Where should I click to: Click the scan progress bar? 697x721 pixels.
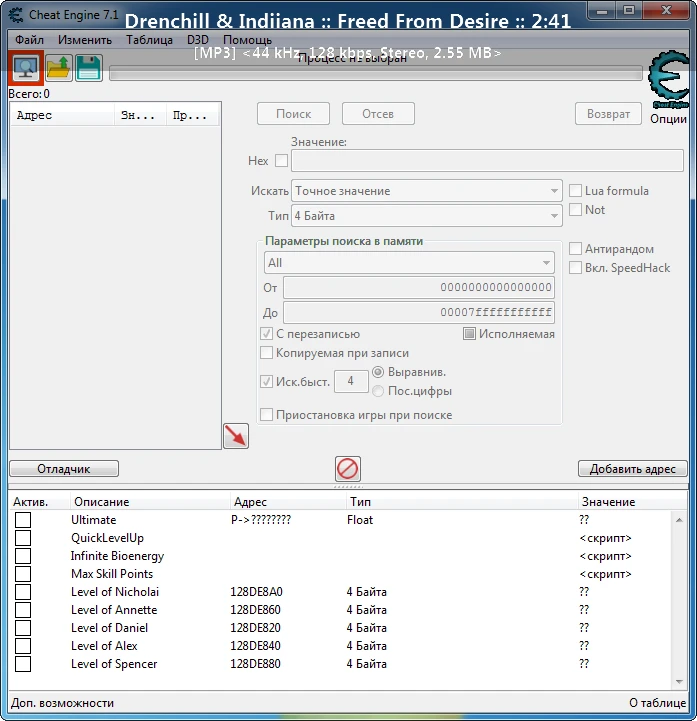376,74
